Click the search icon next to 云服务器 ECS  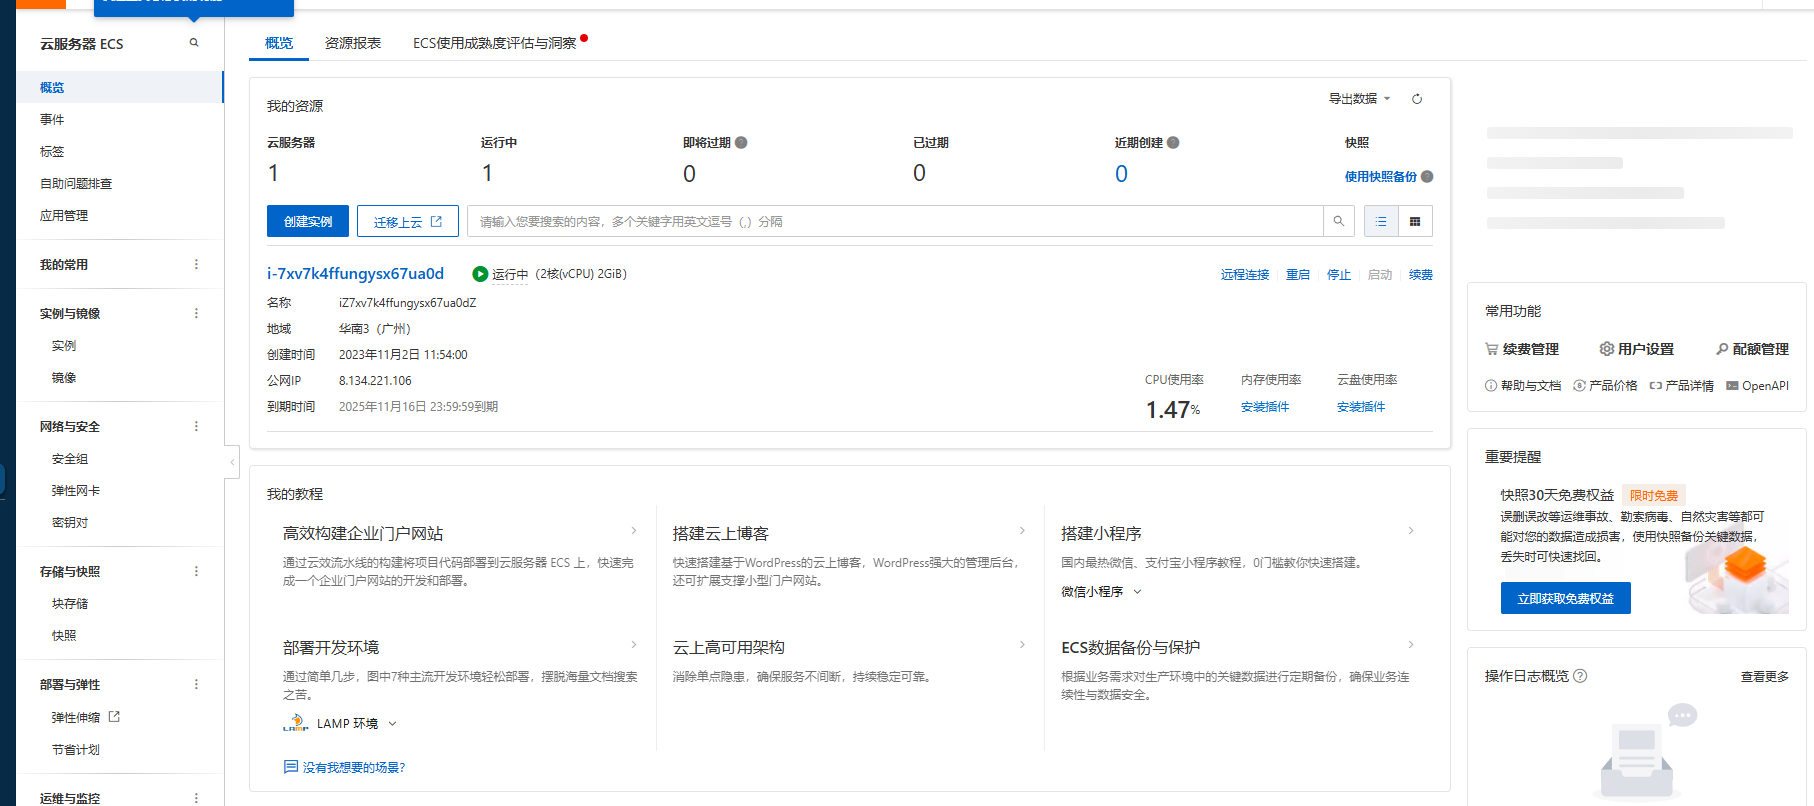[x=194, y=43]
